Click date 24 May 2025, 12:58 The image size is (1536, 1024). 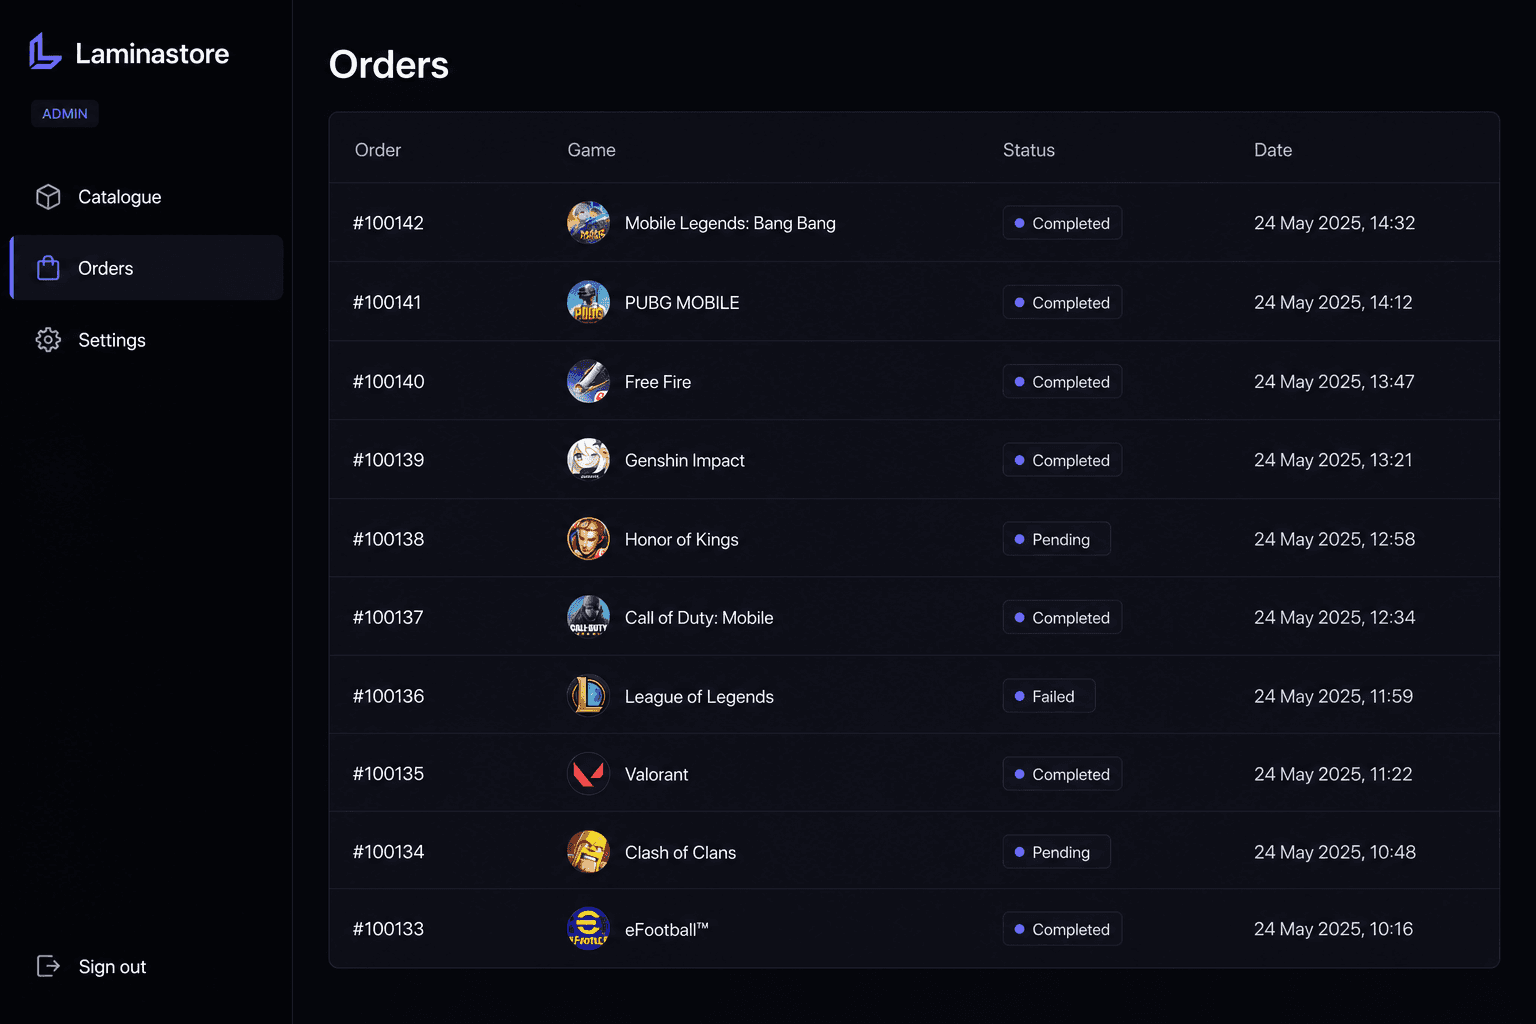[1334, 539]
